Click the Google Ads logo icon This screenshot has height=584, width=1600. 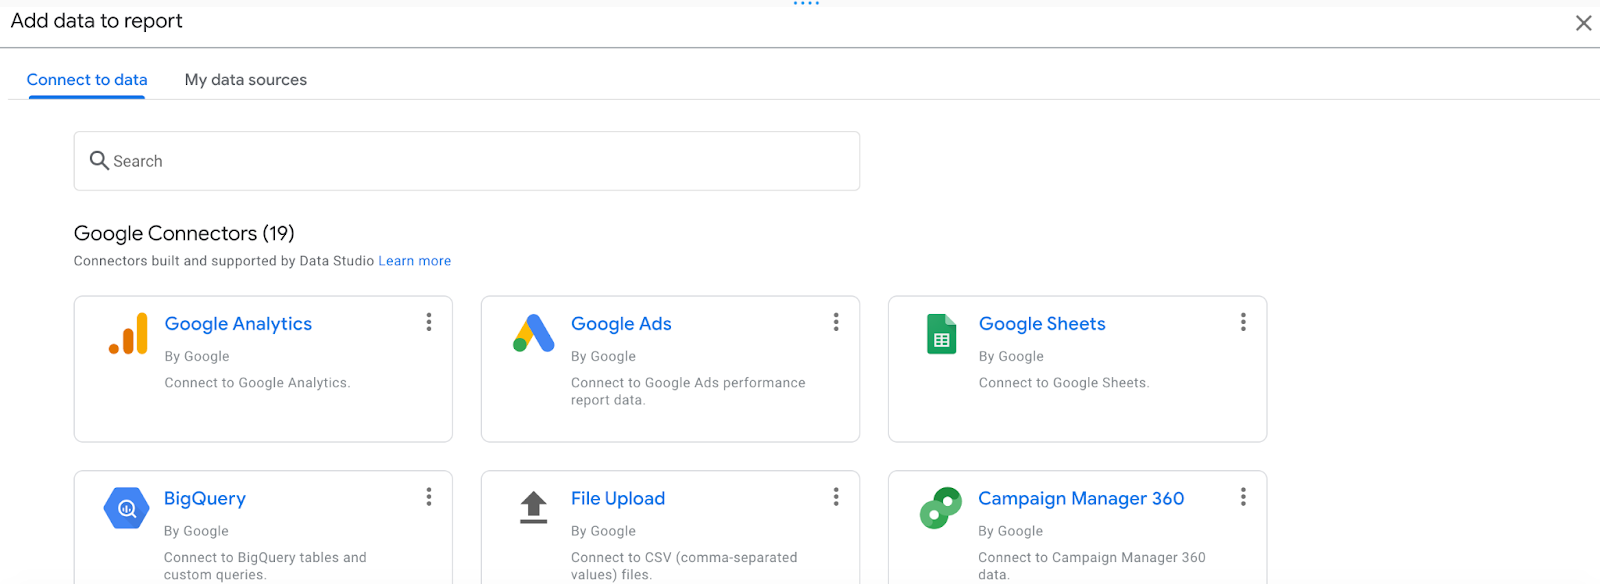click(534, 333)
